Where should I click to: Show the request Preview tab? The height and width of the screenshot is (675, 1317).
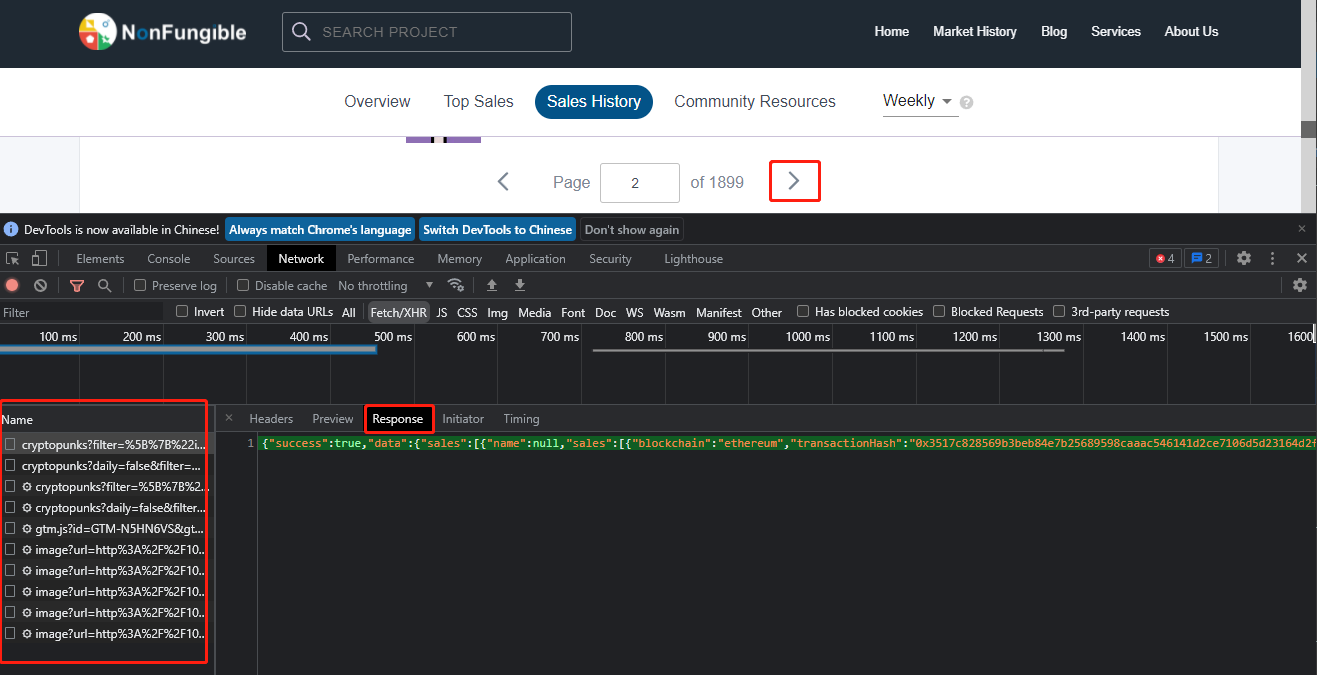[333, 419]
